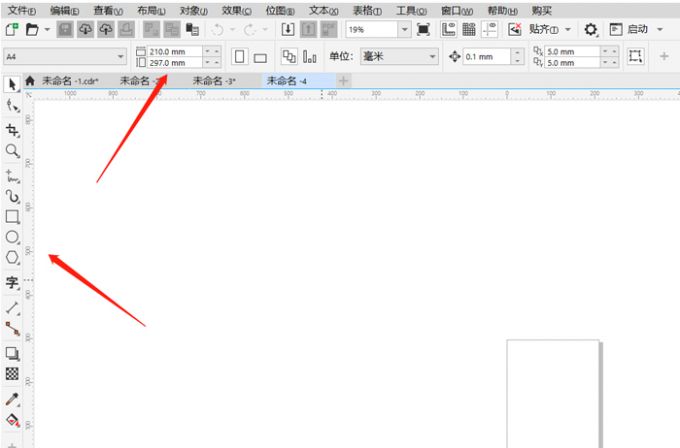This screenshot has width=680, height=448.
Task: Open the 文件 menu
Action: pos(22,11)
